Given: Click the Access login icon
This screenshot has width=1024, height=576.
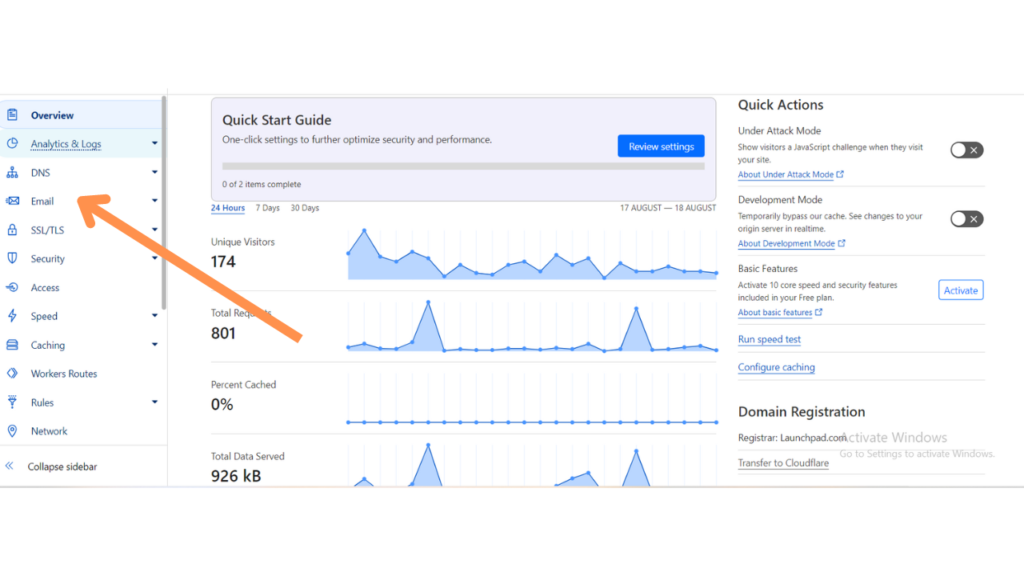Looking at the screenshot, I should point(12,287).
